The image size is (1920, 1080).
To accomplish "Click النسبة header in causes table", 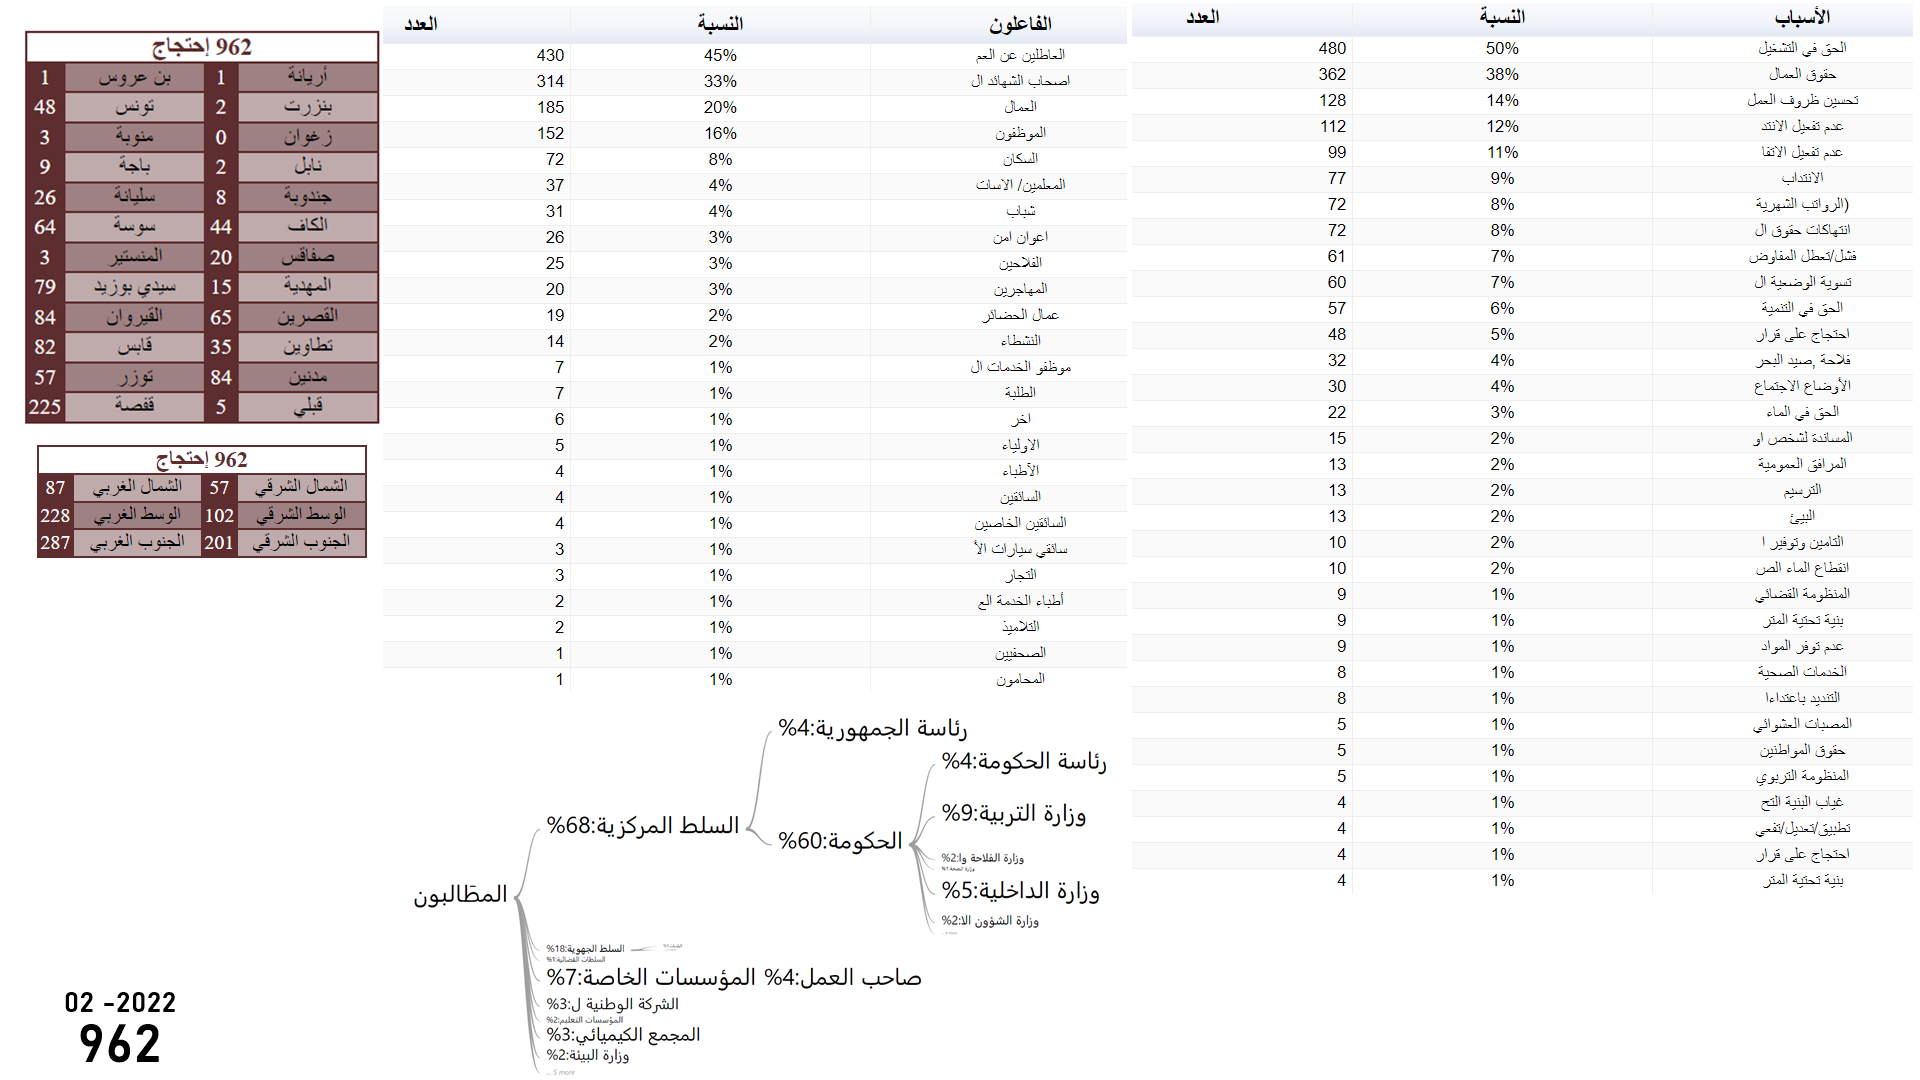I will pyautogui.click(x=1502, y=17).
